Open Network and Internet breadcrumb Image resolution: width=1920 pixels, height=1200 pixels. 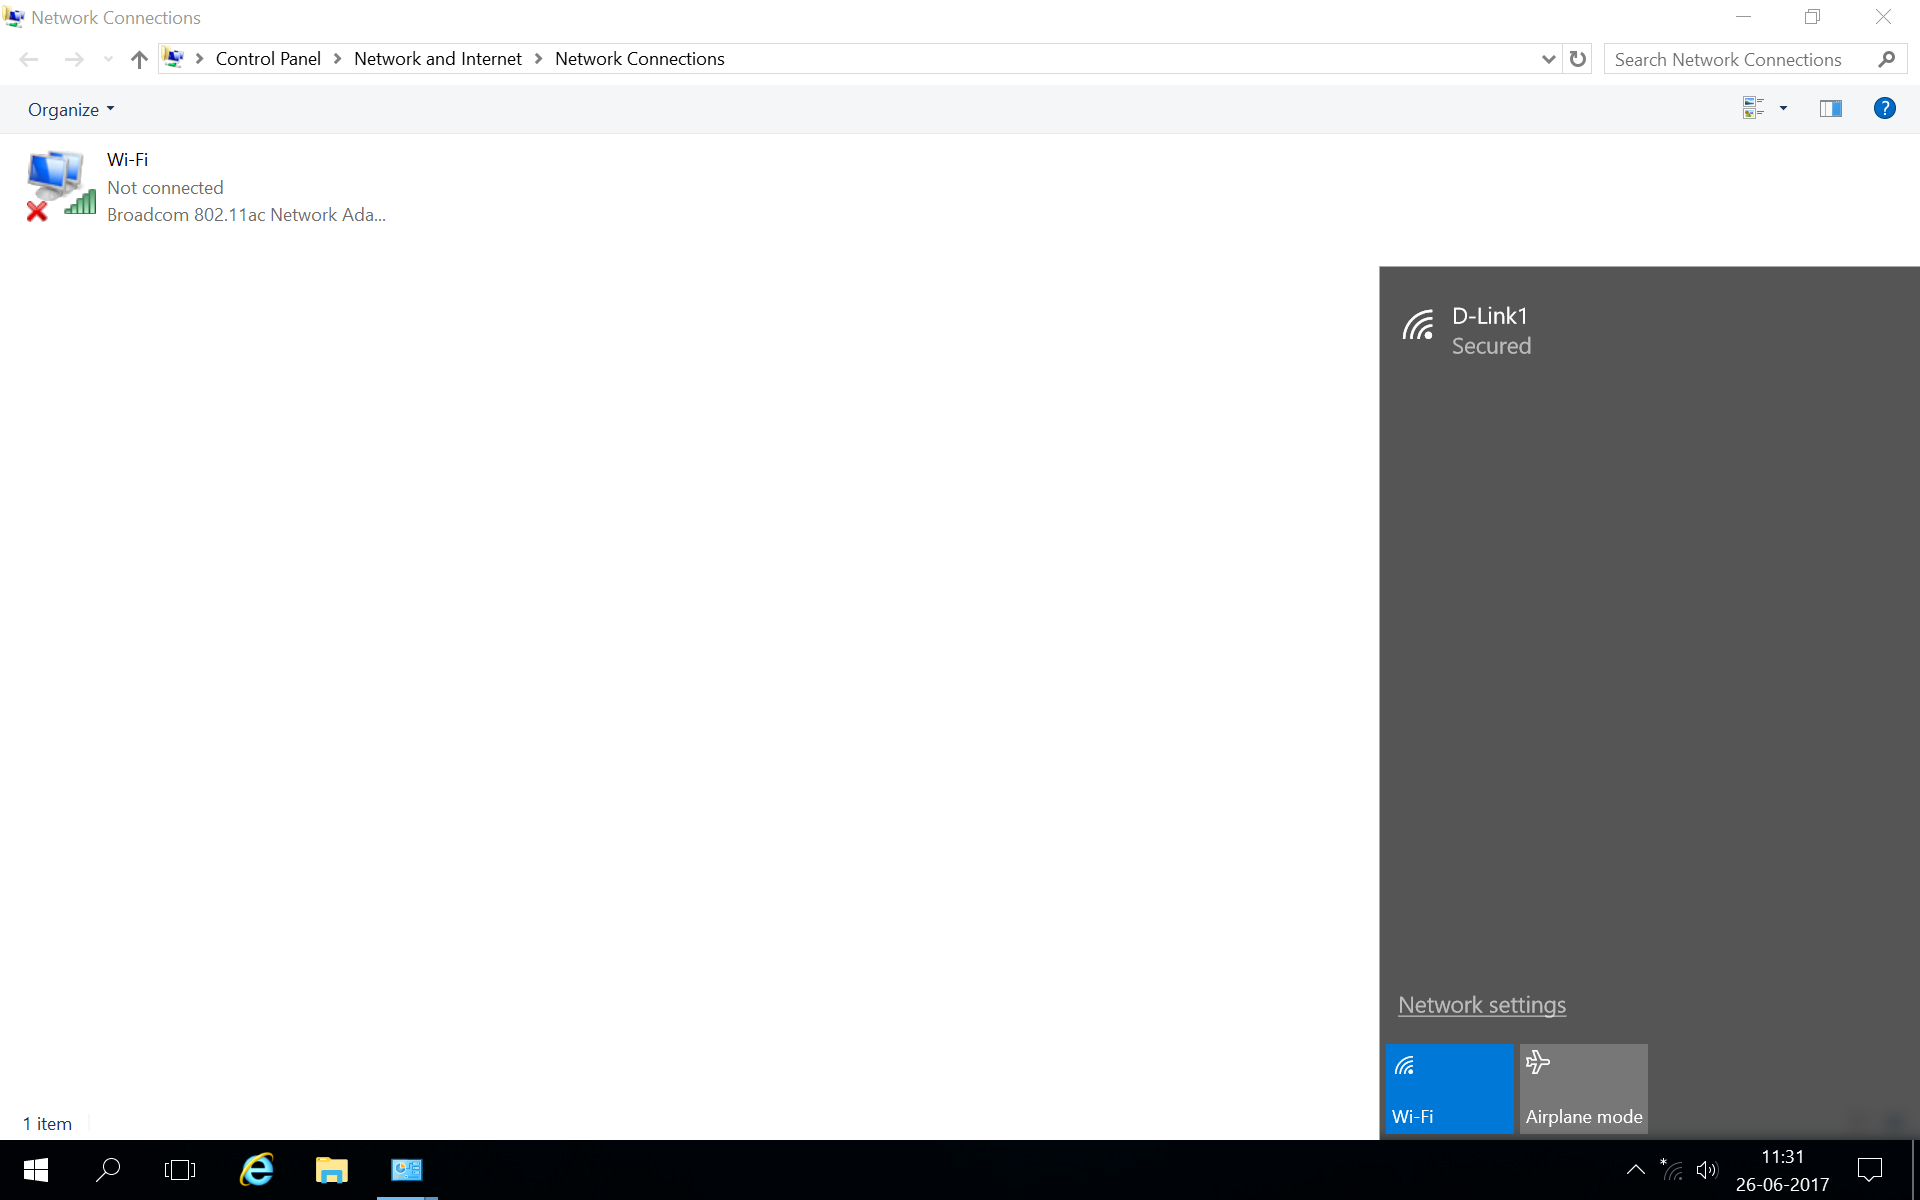pos(438,59)
